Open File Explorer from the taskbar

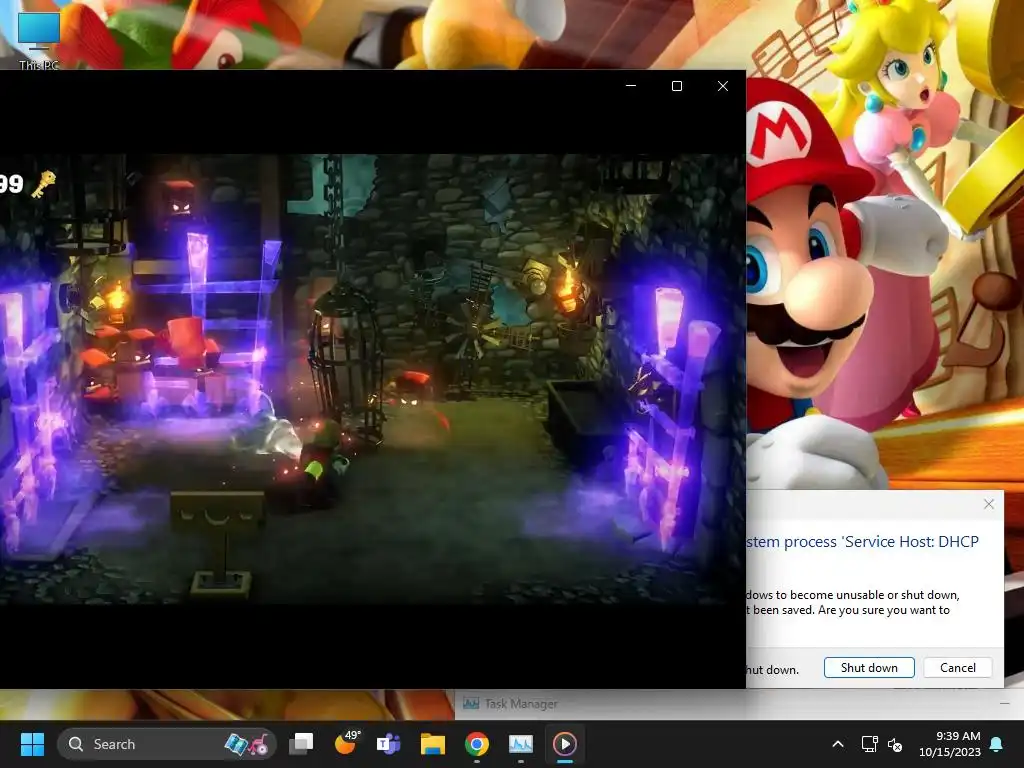click(432, 744)
